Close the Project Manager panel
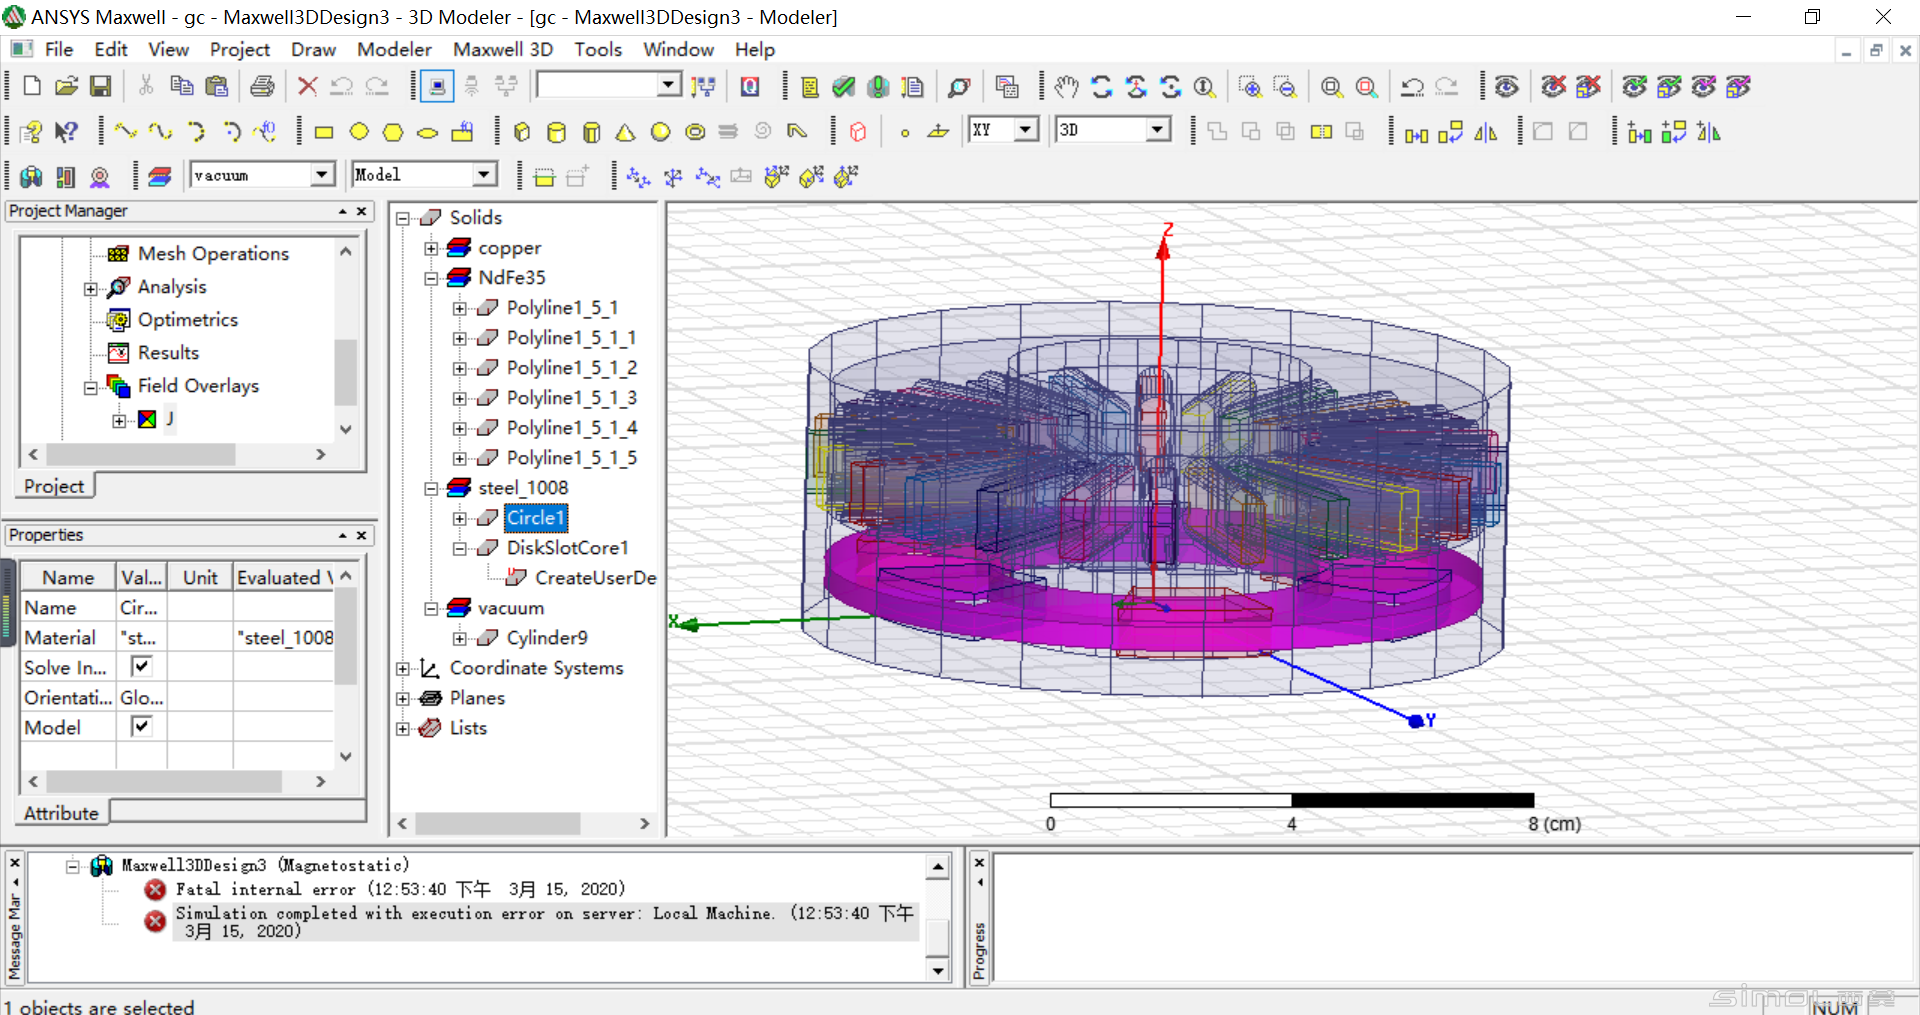This screenshot has width=1920, height=1015. (x=361, y=211)
